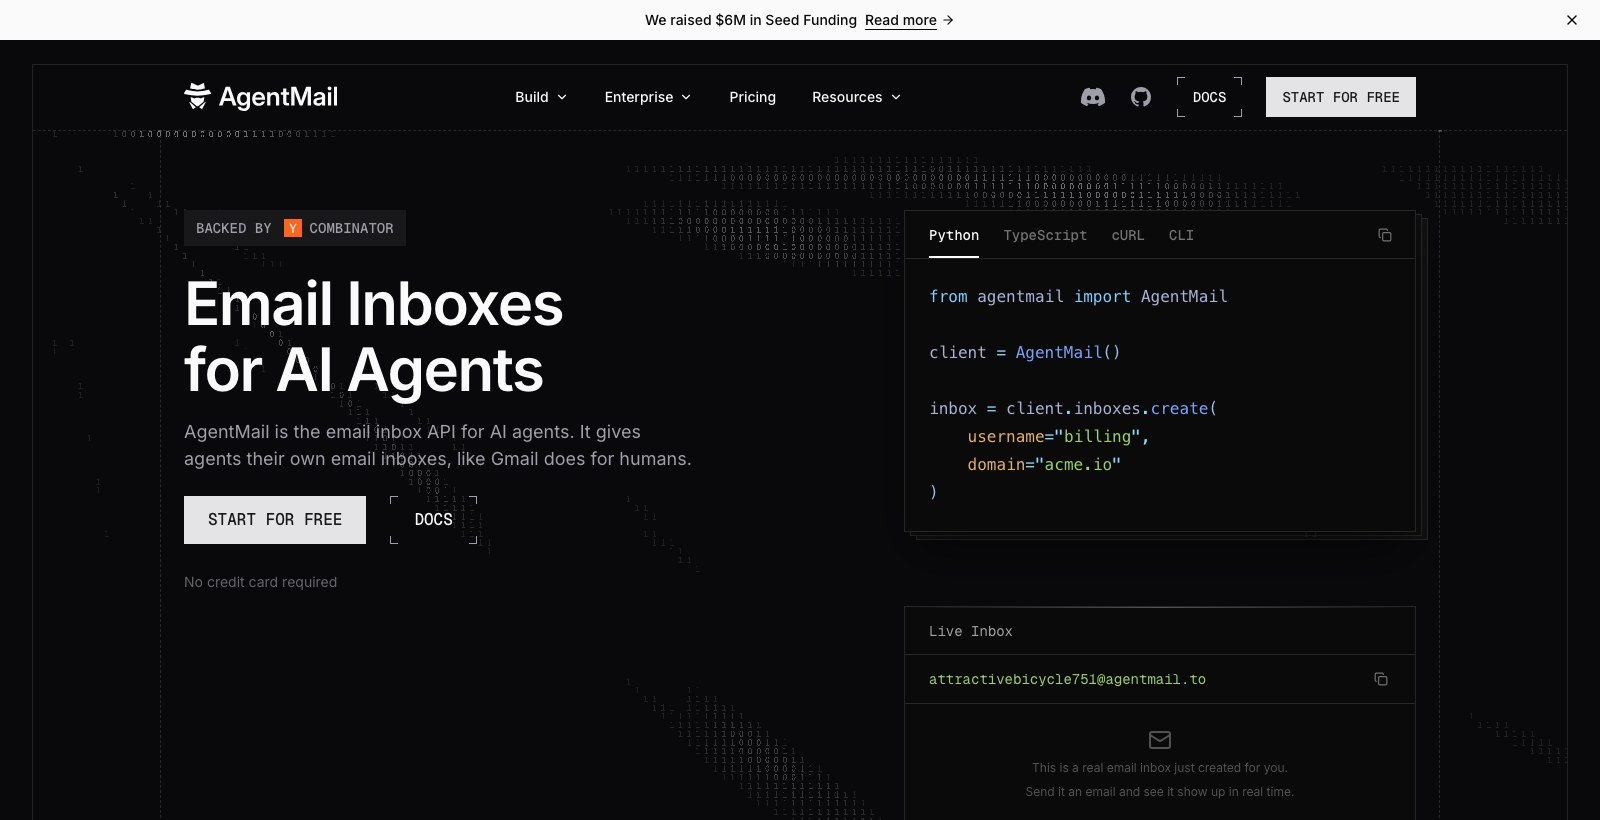Click the 'inbox = client.inboxes.create(' line

coord(1073,408)
